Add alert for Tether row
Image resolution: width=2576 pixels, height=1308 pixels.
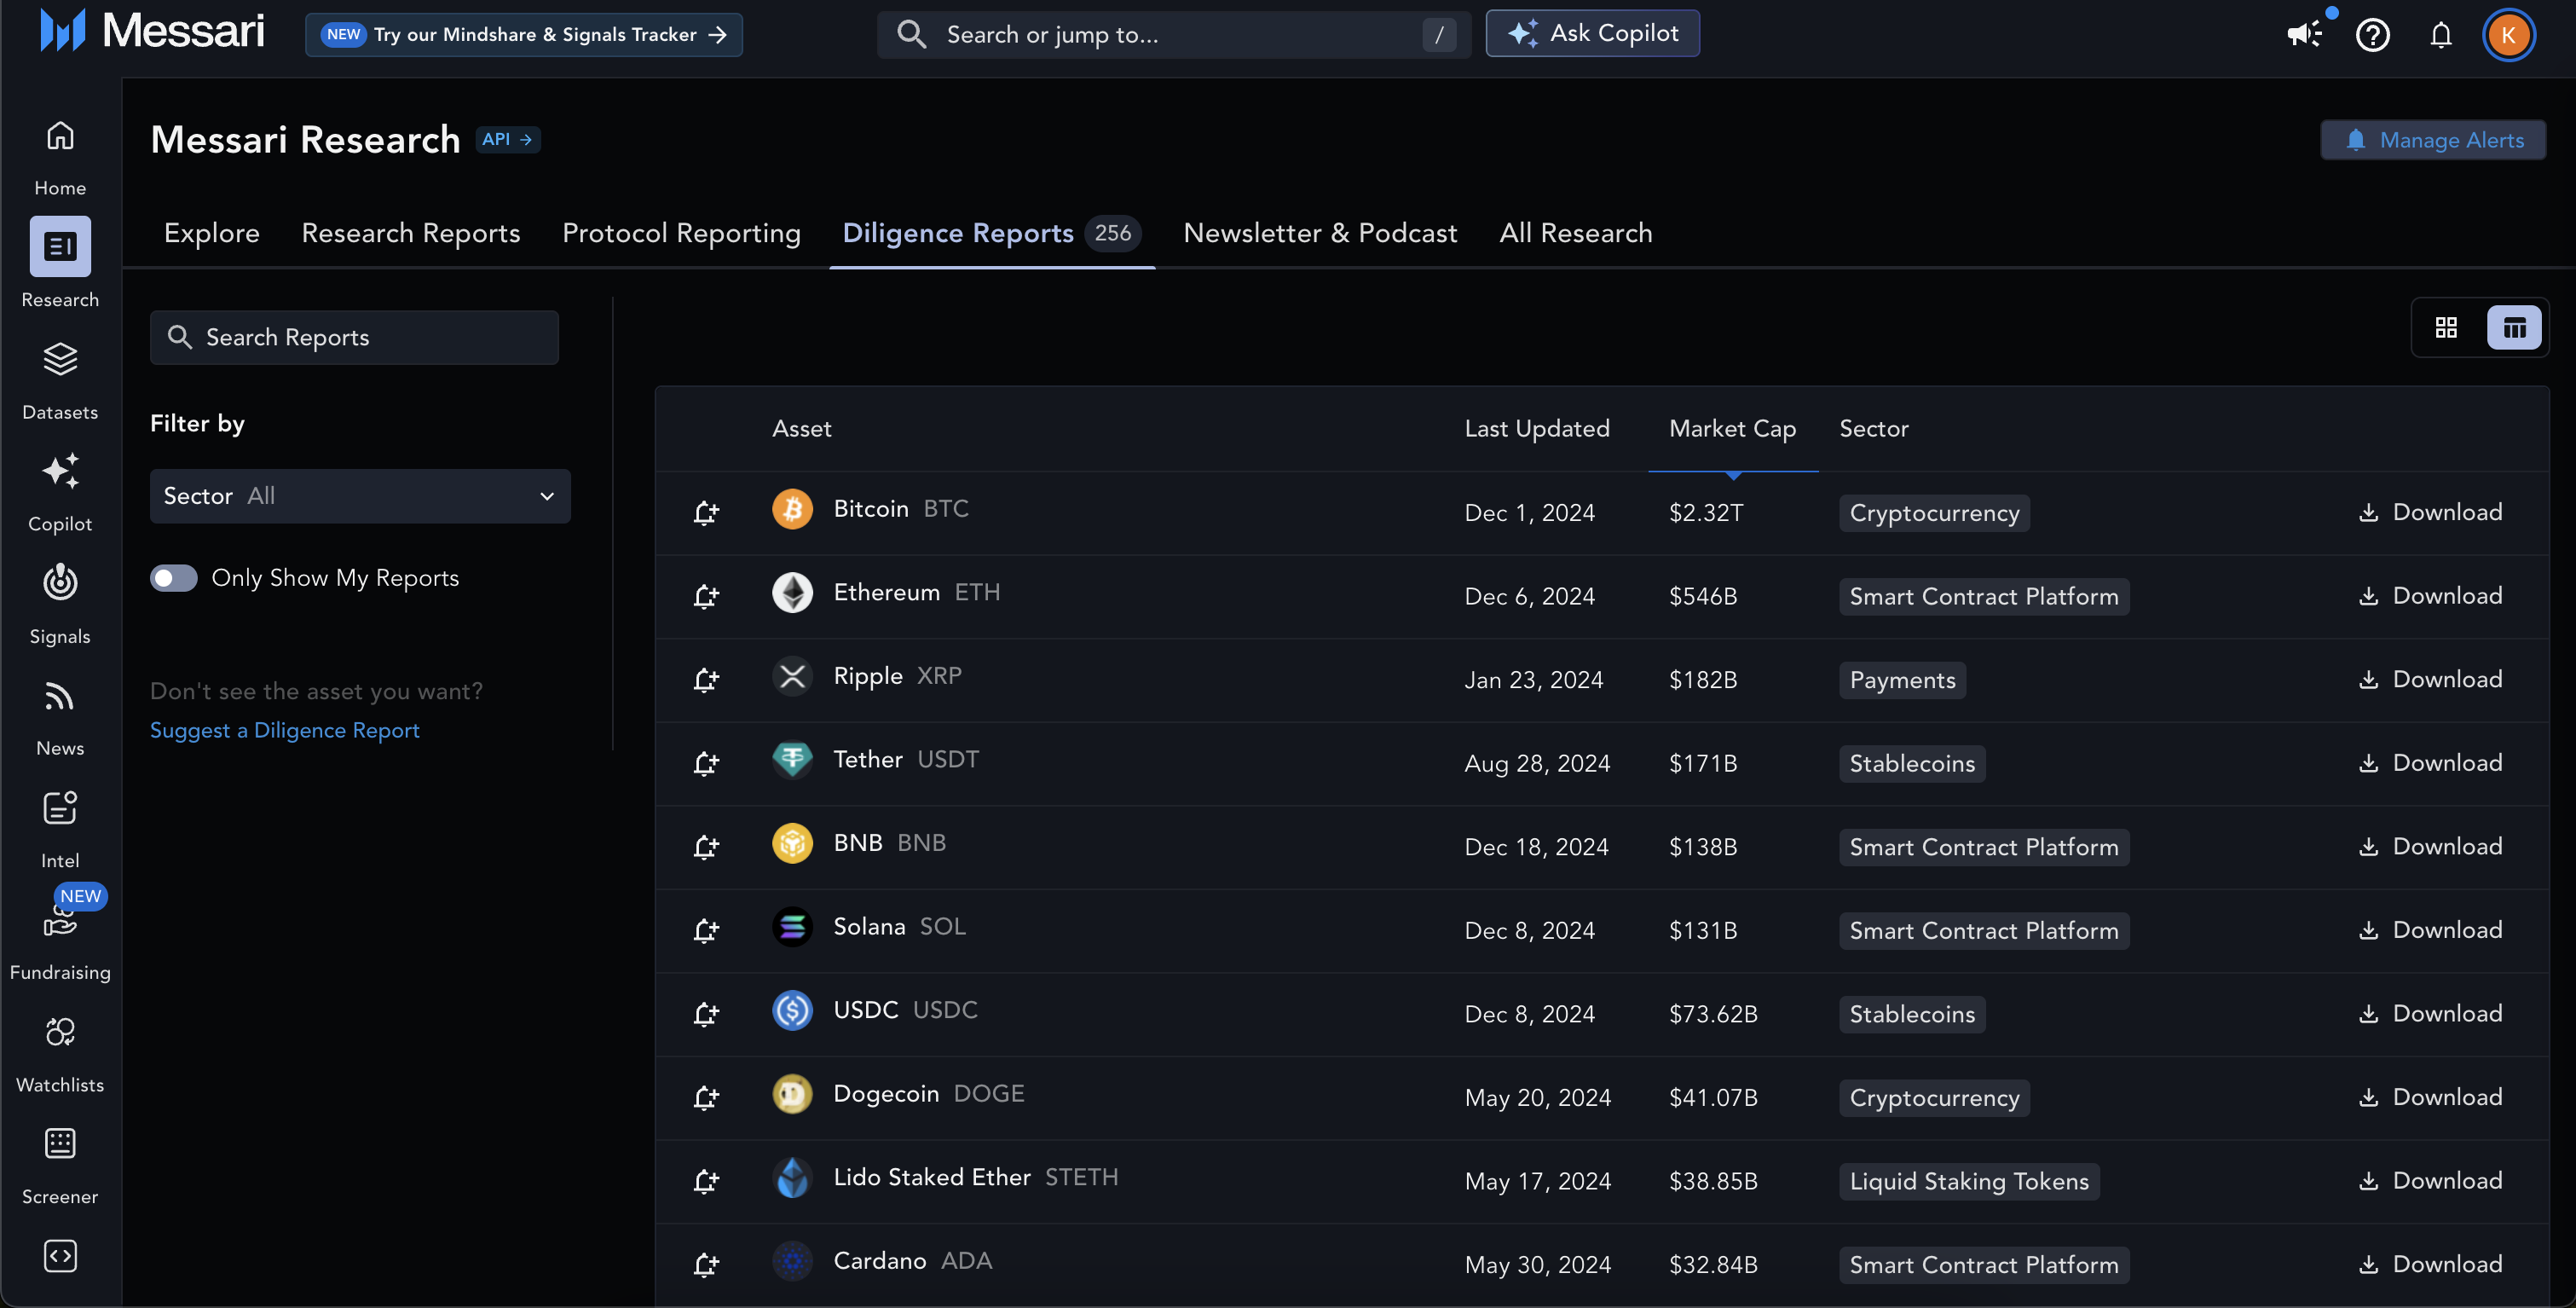pyautogui.click(x=706, y=764)
